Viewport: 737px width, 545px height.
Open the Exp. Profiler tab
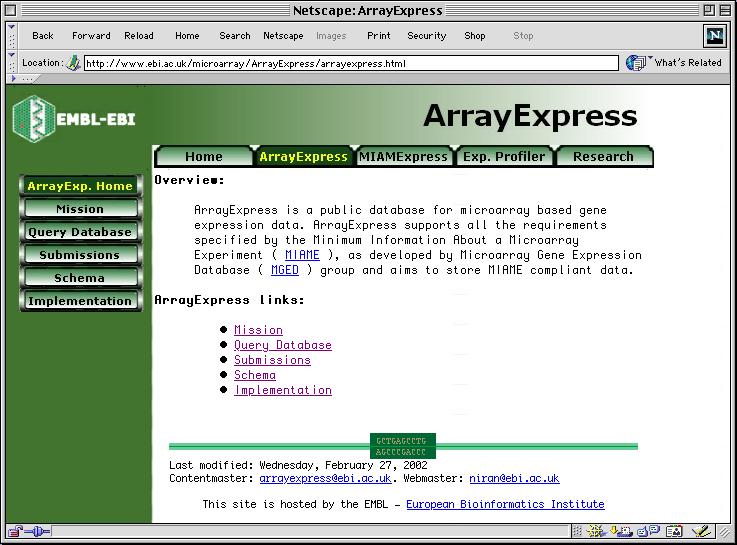504,156
